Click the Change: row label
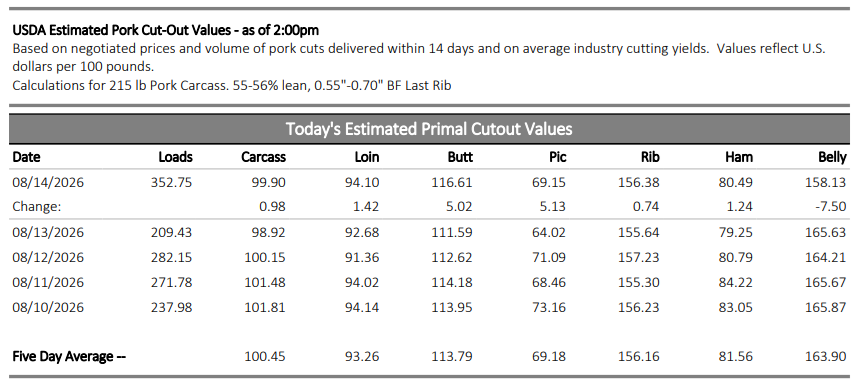This screenshot has height=382, width=858. pyautogui.click(x=34, y=207)
